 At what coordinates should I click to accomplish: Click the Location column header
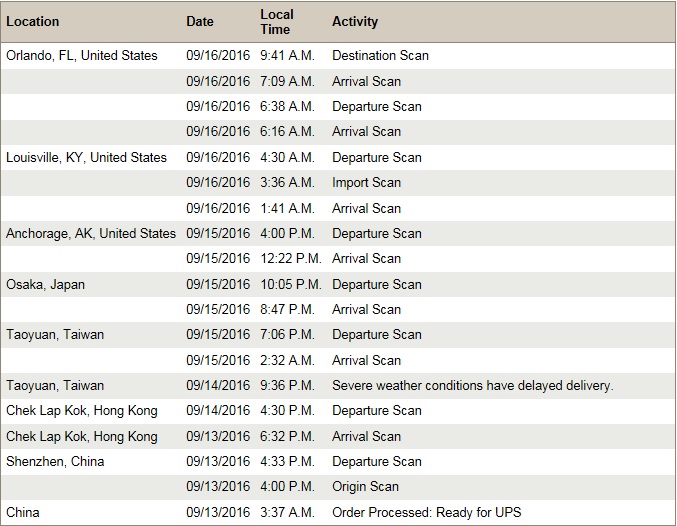[x=32, y=22]
